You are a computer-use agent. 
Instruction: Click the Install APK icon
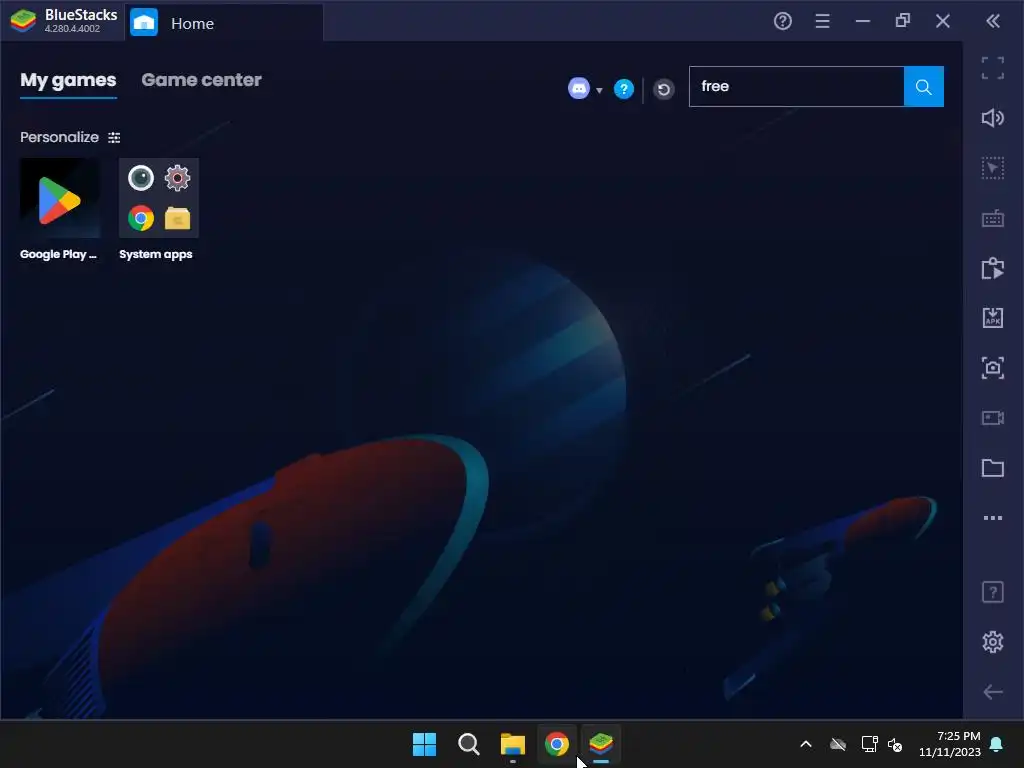point(993,318)
